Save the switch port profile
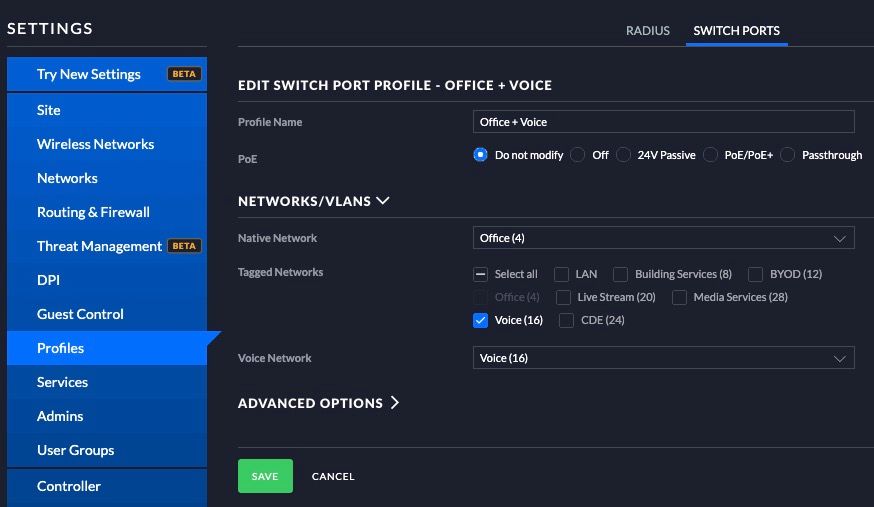 pos(265,476)
